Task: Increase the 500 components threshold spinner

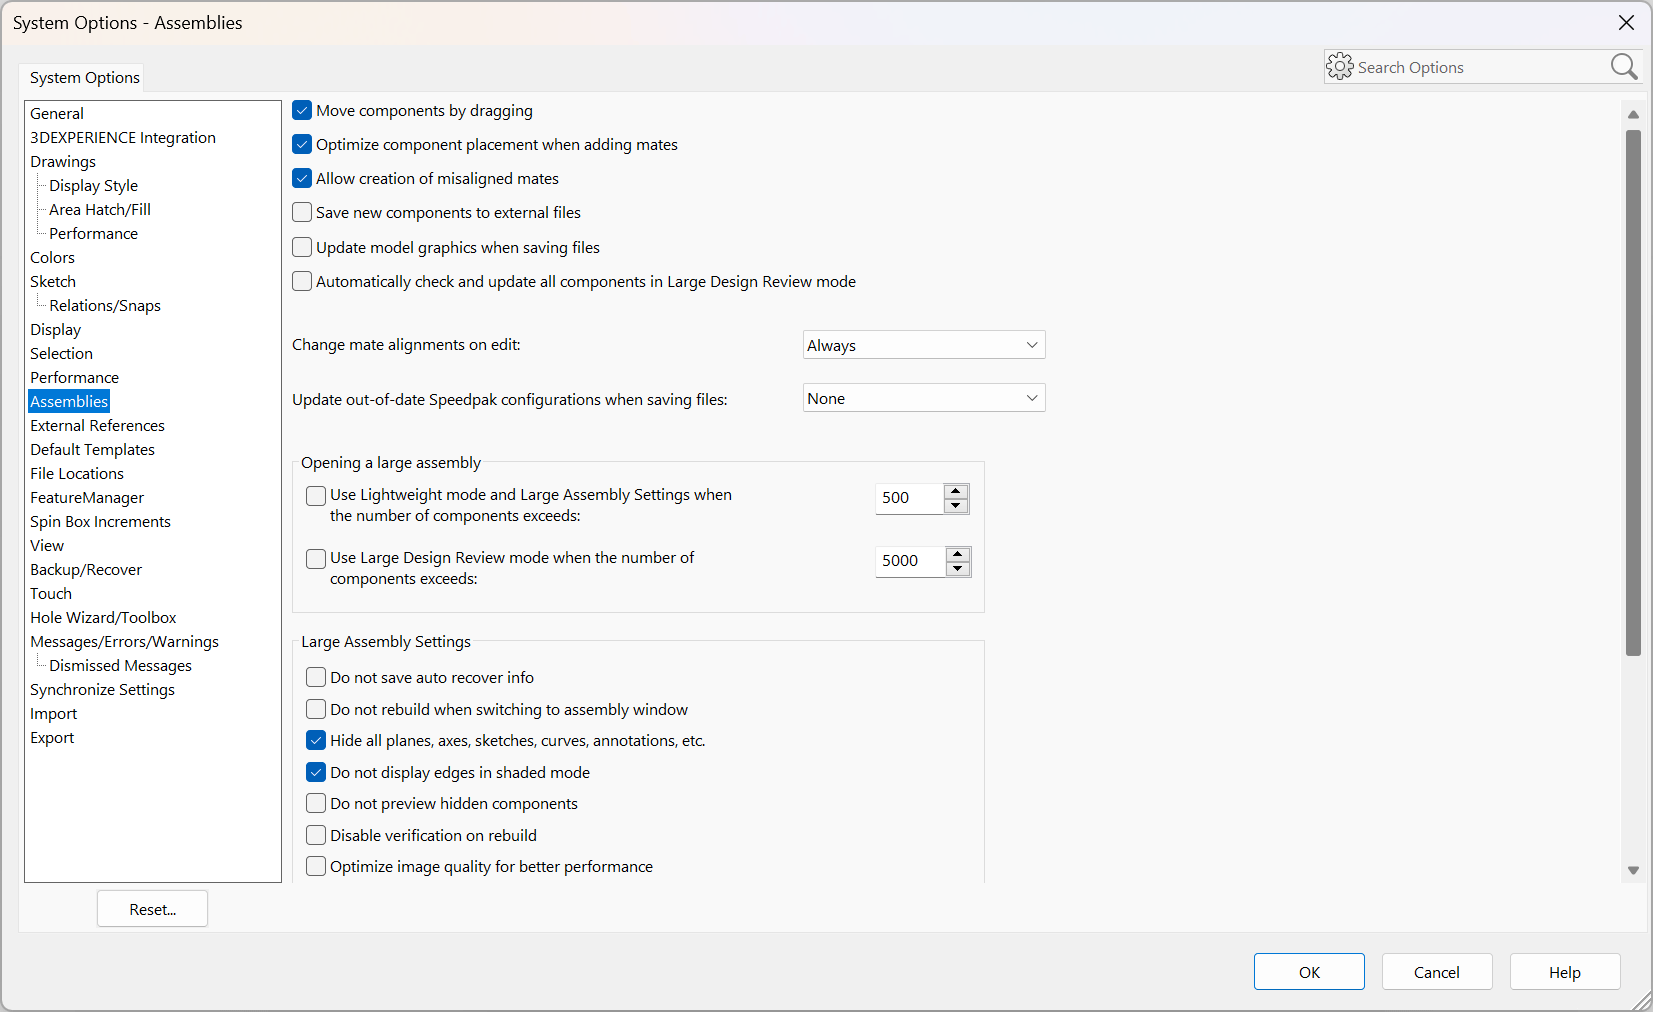Action: click(x=956, y=491)
